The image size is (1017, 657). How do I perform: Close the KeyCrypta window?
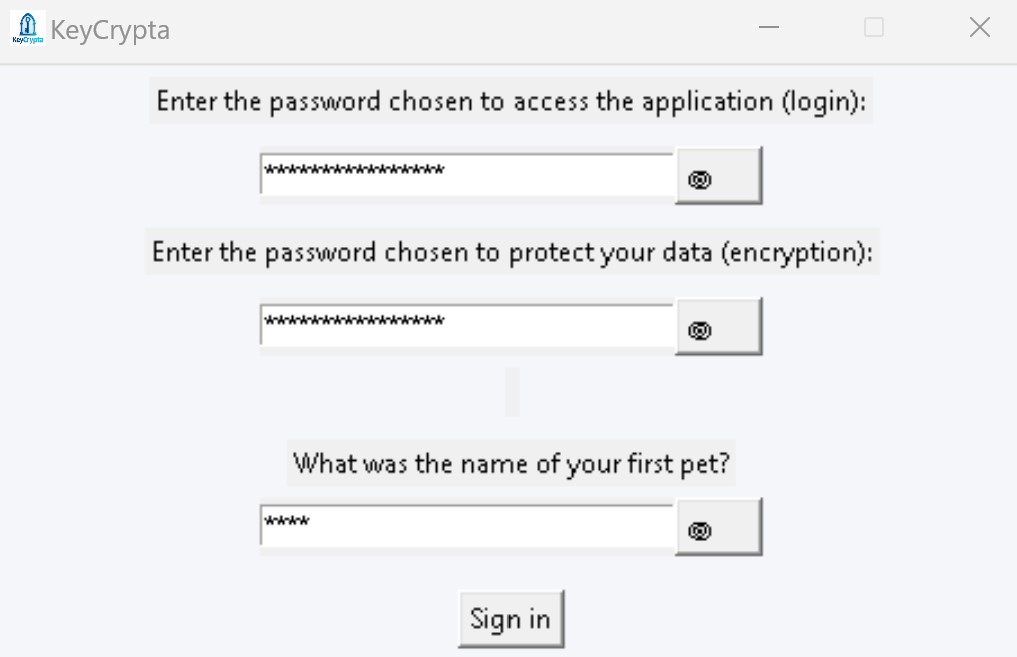(980, 28)
